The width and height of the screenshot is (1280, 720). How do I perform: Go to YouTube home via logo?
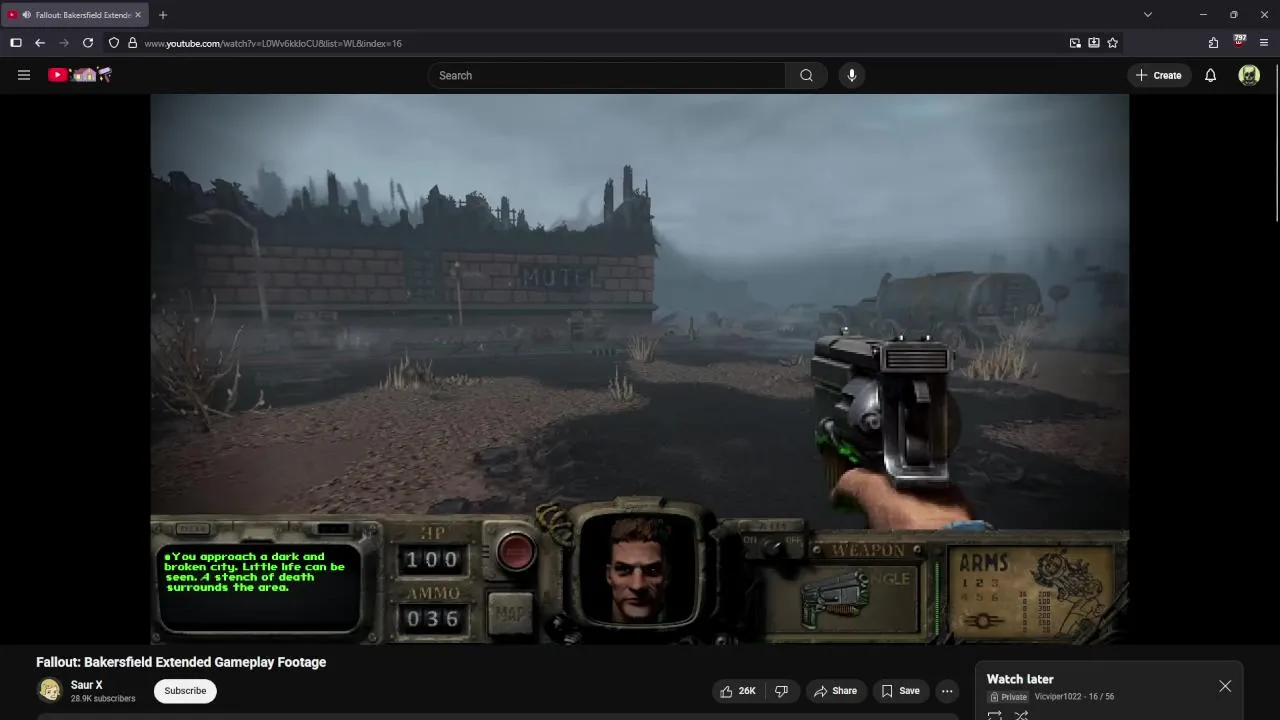coord(80,75)
